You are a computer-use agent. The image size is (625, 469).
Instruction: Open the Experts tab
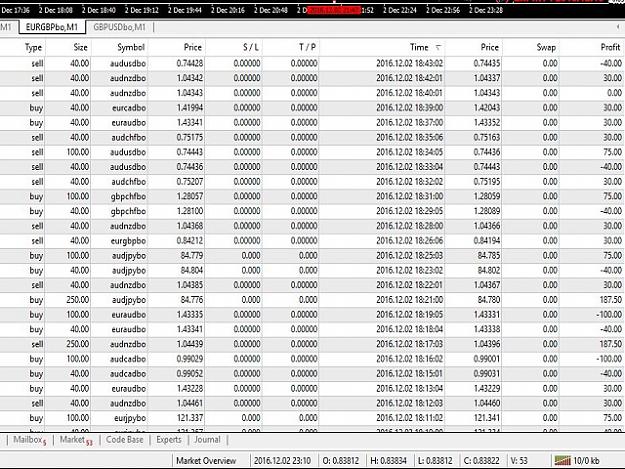click(x=169, y=440)
